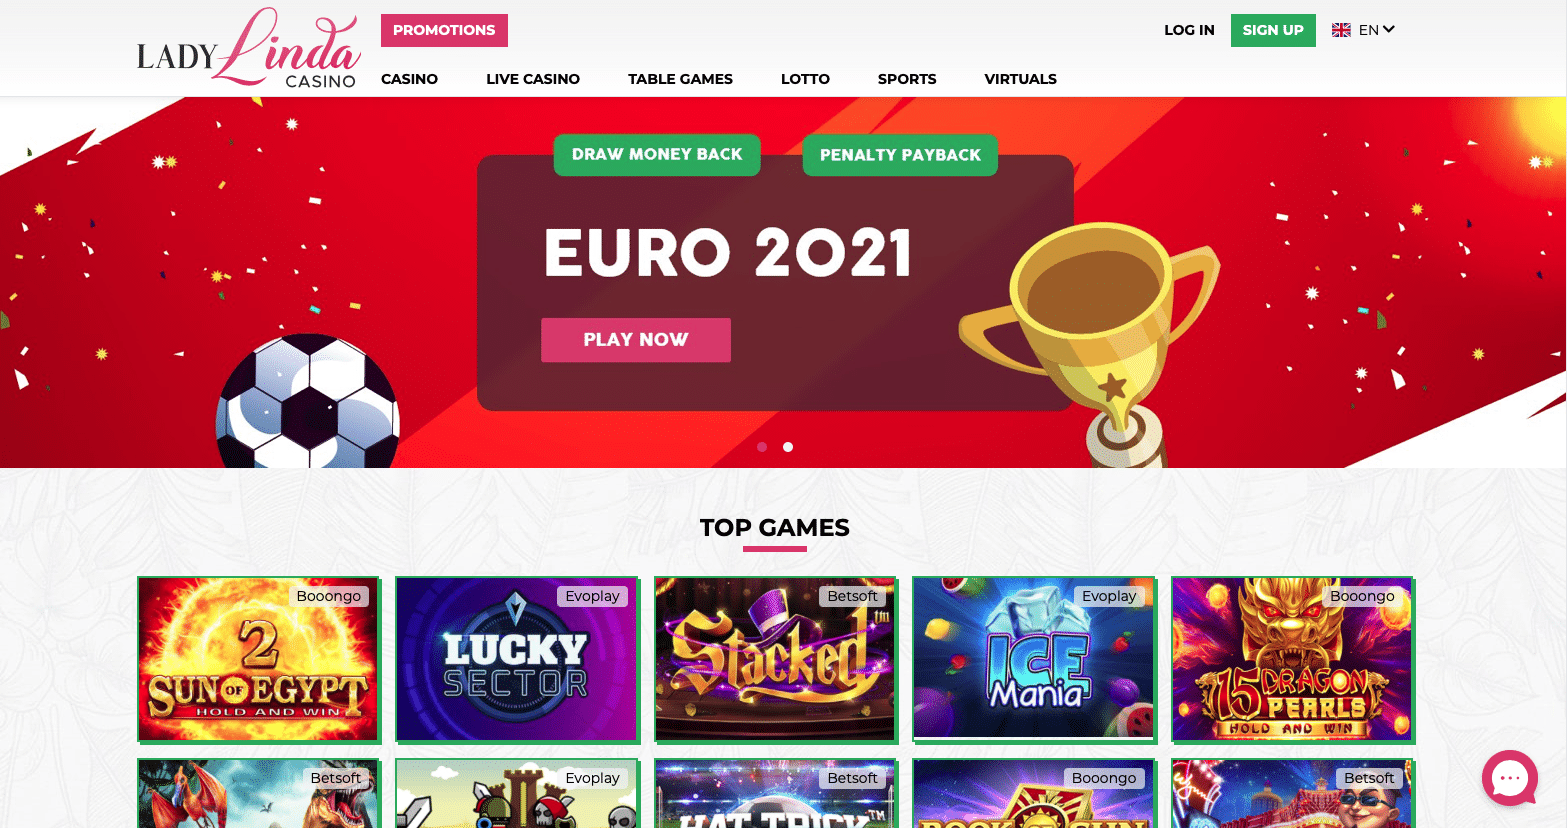Open the Stacked game by Betsoft
The height and width of the screenshot is (828, 1567).
pyautogui.click(x=775, y=659)
